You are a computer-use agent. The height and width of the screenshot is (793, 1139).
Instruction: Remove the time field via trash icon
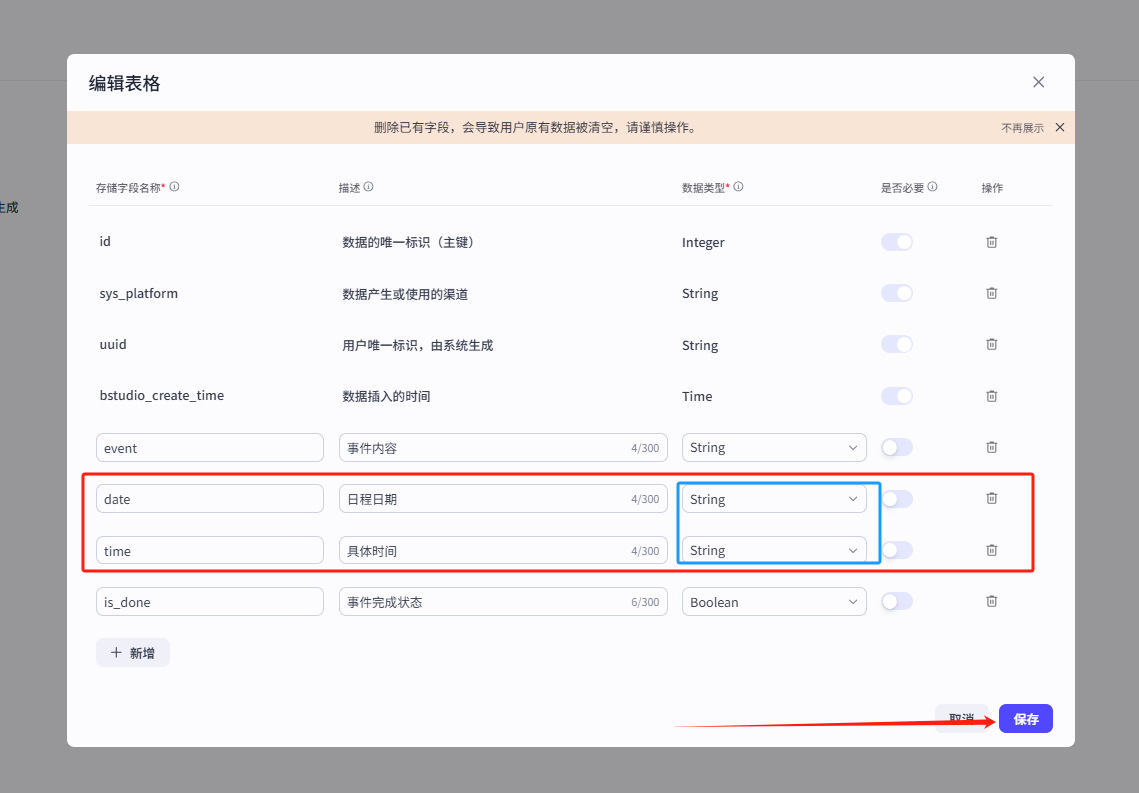pyautogui.click(x=991, y=550)
